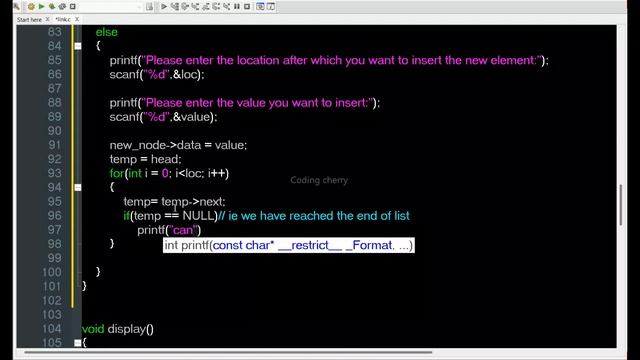
Task: Click 'temp = head;' on line 92
Action: tap(145, 159)
